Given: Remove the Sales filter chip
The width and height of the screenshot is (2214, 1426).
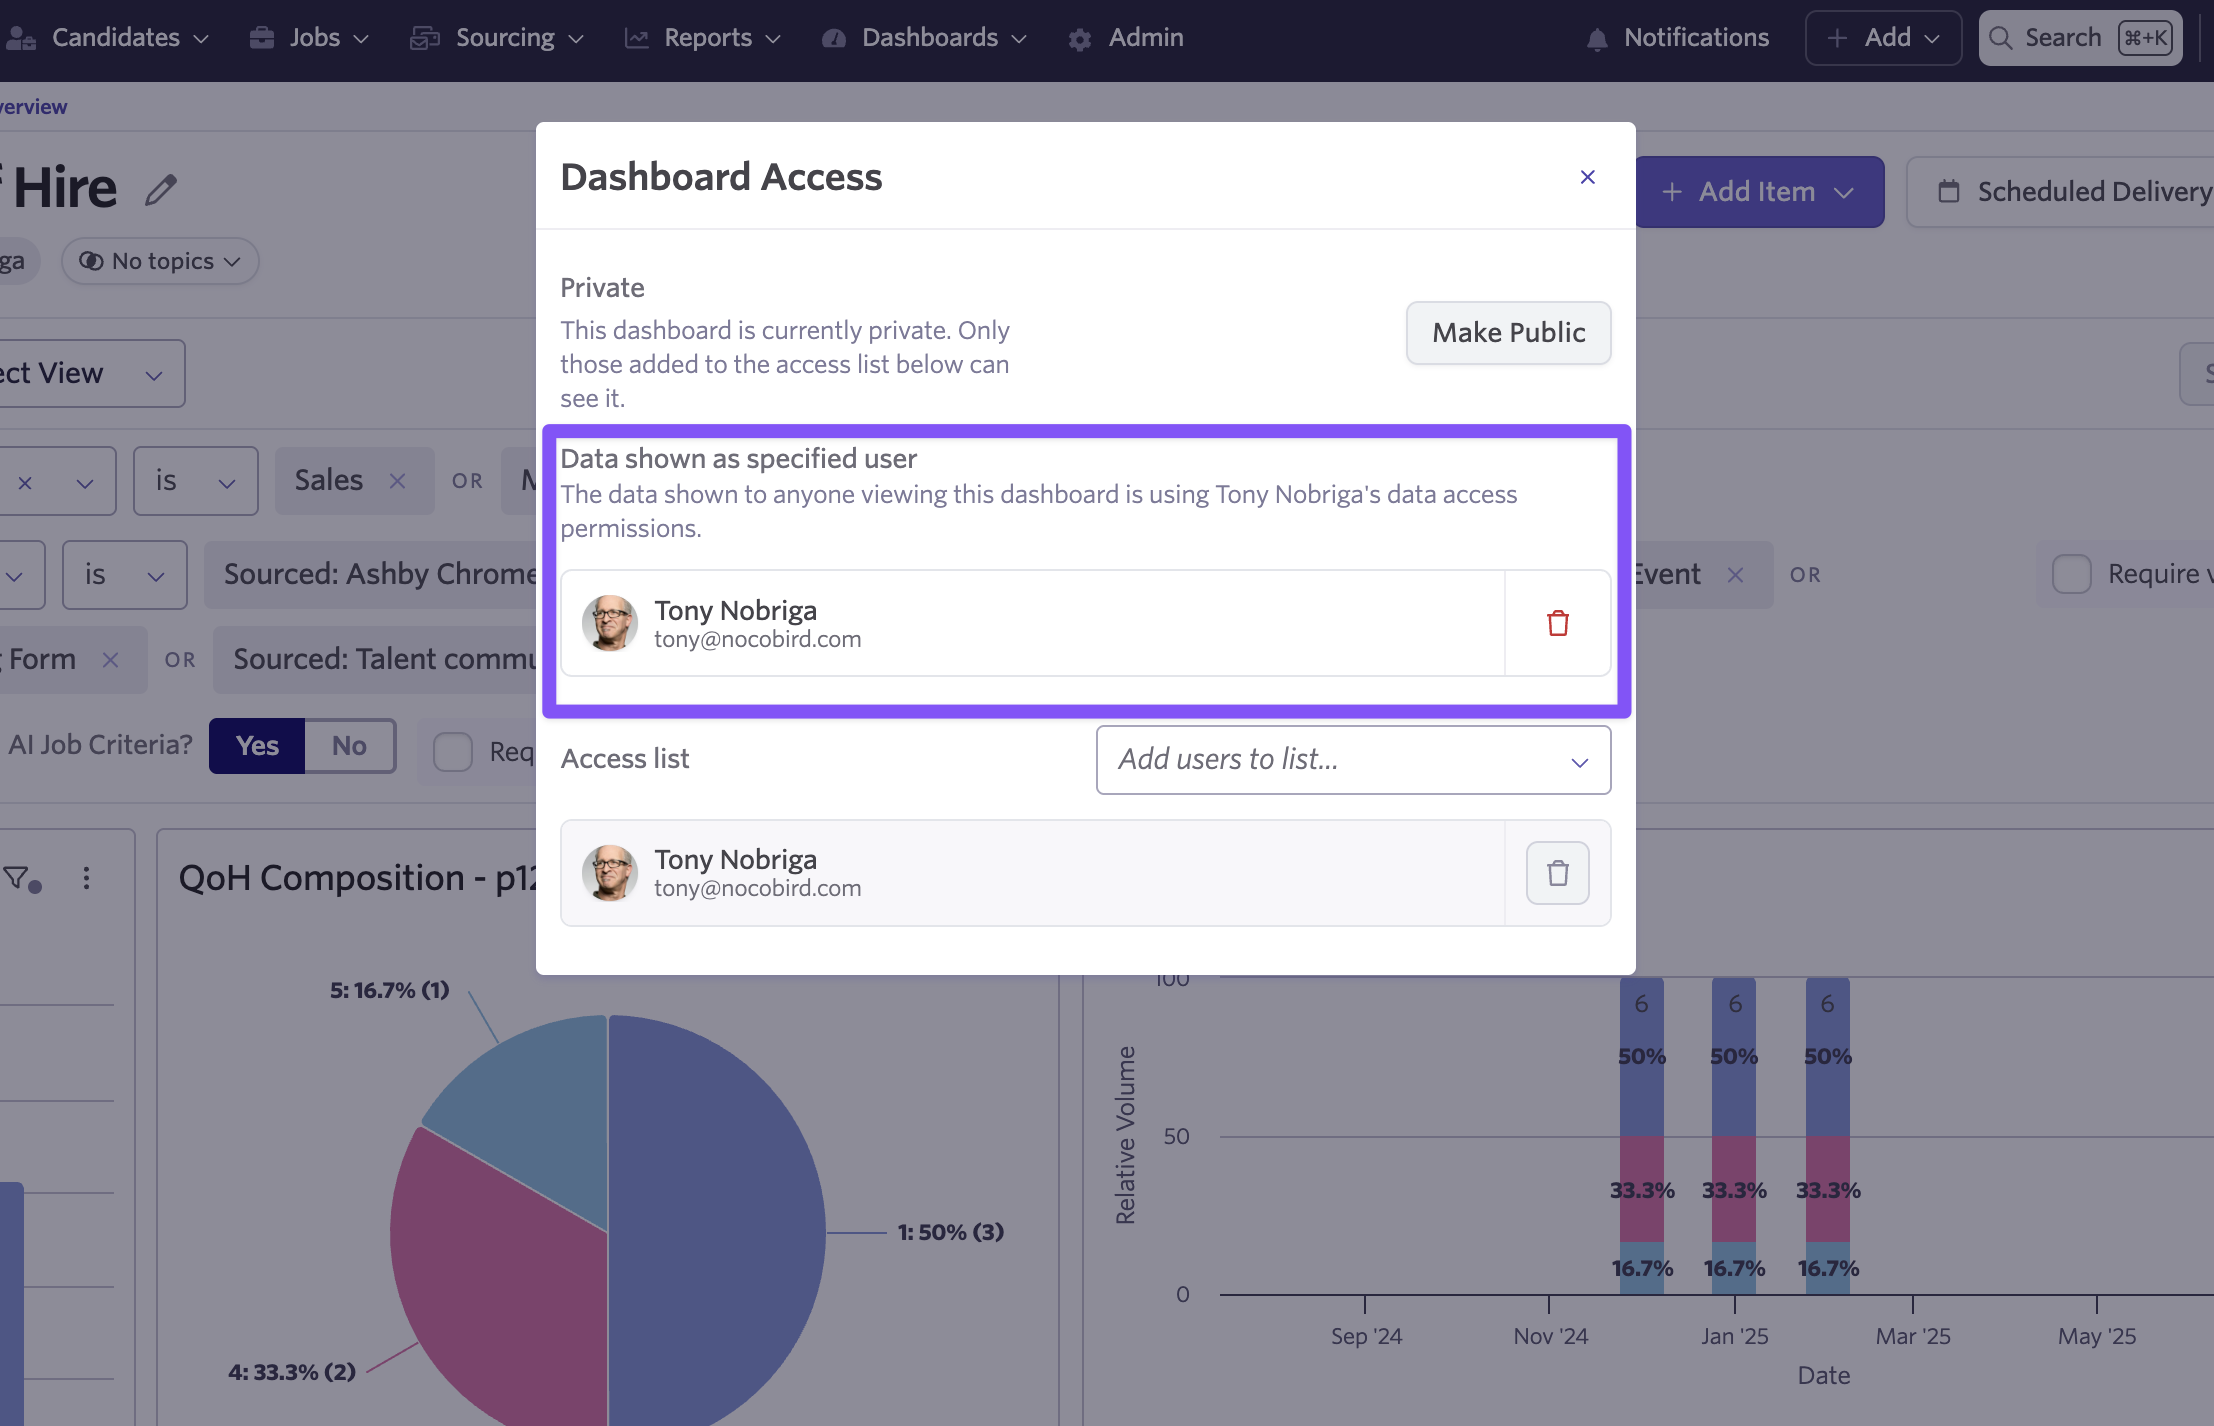Looking at the screenshot, I should pyautogui.click(x=397, y=481).
